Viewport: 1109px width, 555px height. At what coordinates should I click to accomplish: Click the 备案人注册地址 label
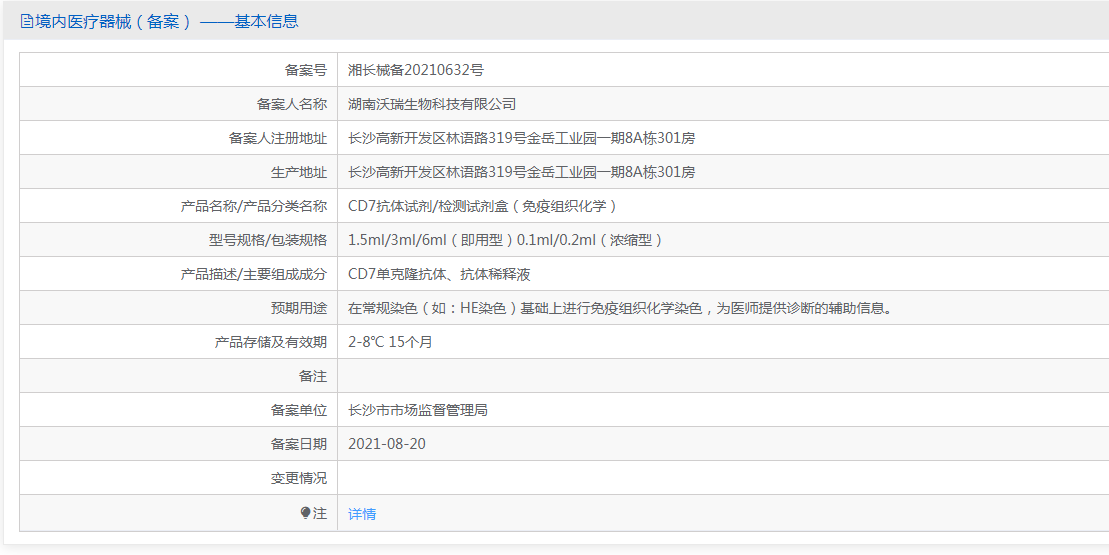click(277, 138)
